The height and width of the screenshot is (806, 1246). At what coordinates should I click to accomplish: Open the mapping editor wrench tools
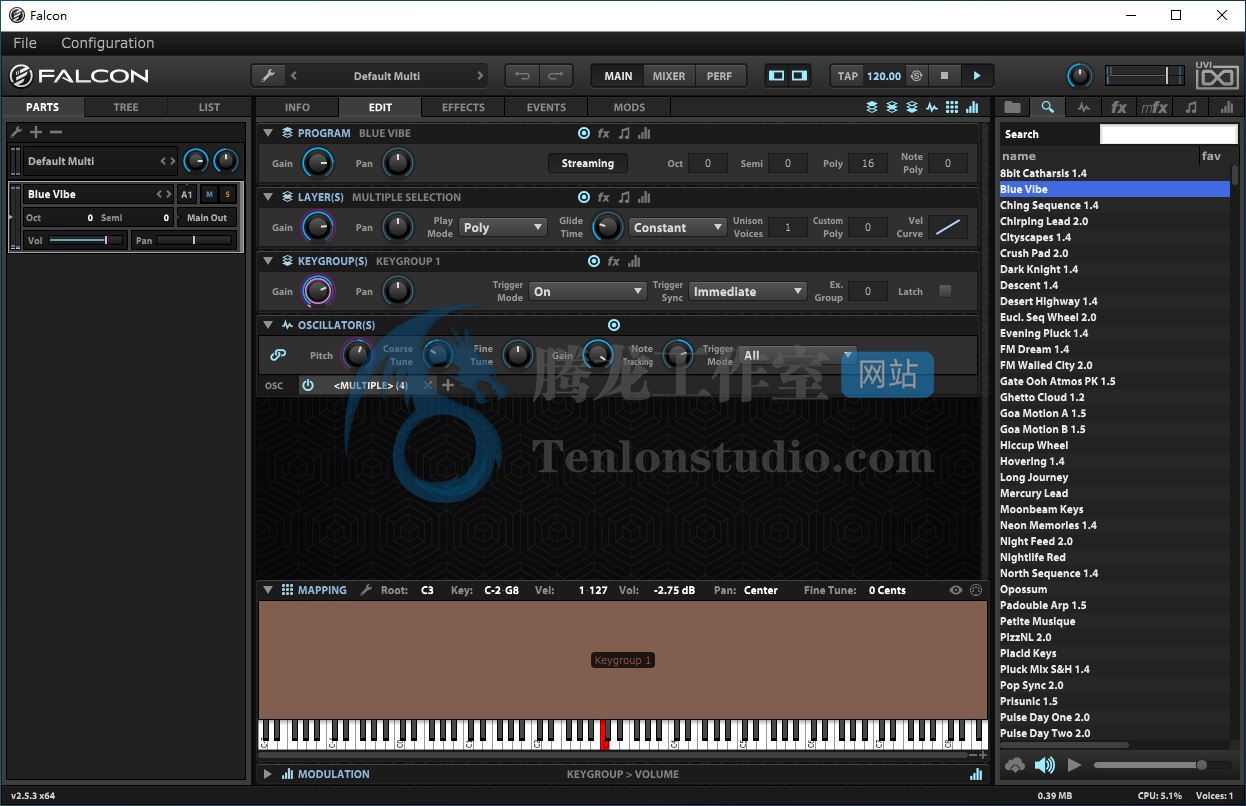pos(366,590)
